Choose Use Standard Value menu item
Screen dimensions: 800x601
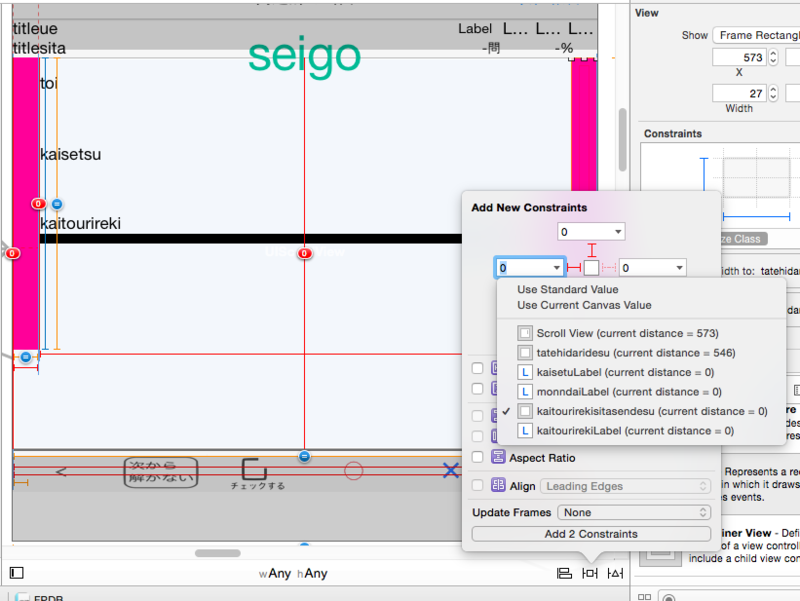click(x=567, y=289)
